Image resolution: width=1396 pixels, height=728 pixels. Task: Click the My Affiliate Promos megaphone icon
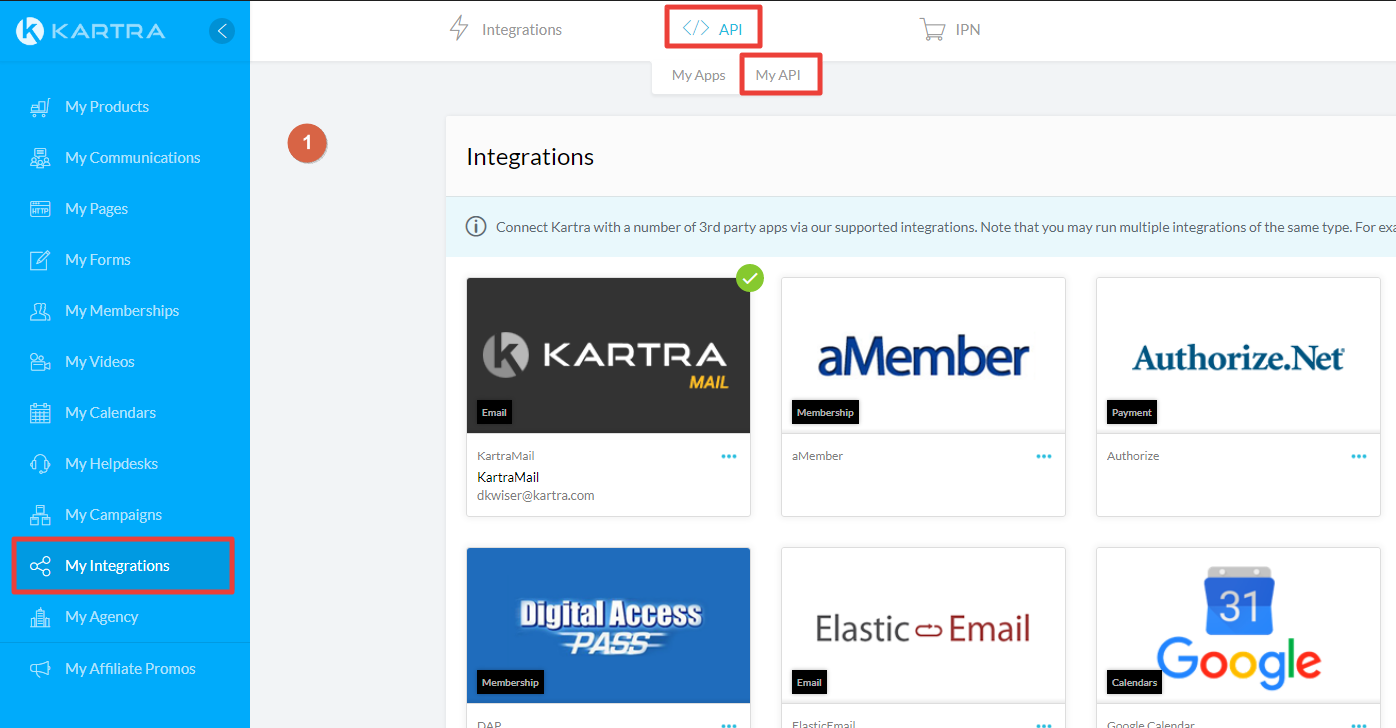tap(40, 669)
